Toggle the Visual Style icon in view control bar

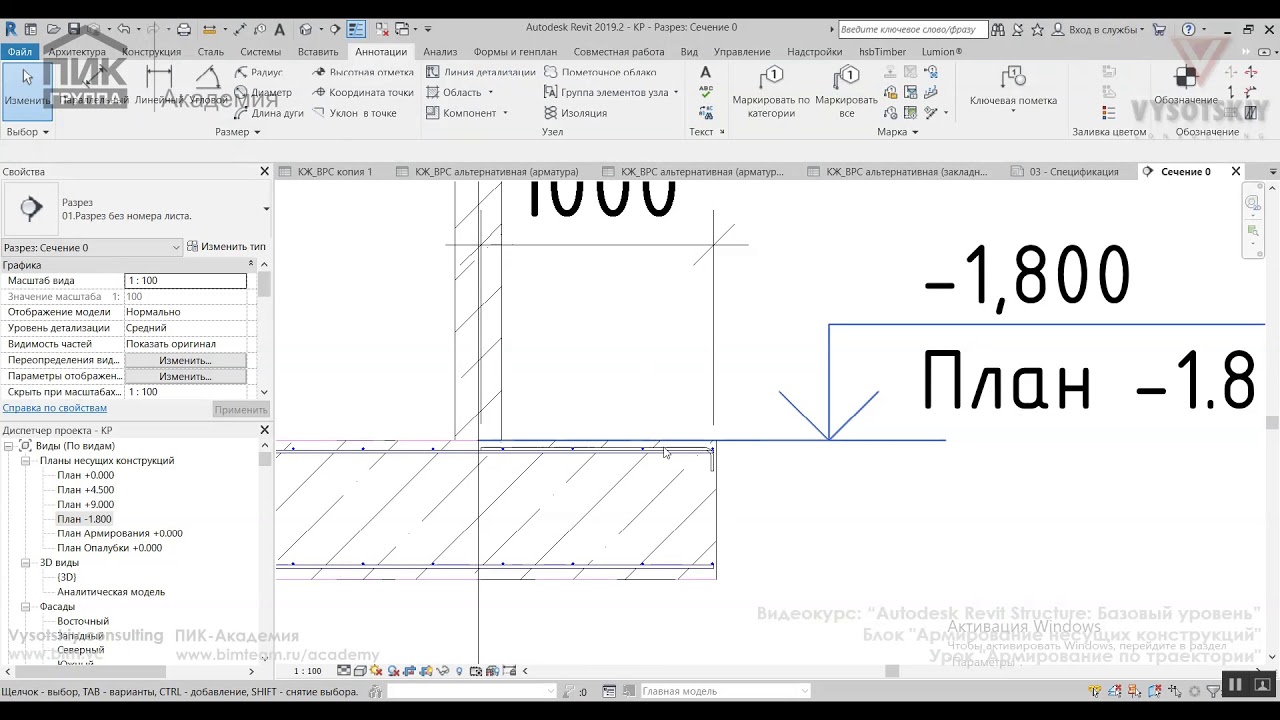[x=360, y=671]
